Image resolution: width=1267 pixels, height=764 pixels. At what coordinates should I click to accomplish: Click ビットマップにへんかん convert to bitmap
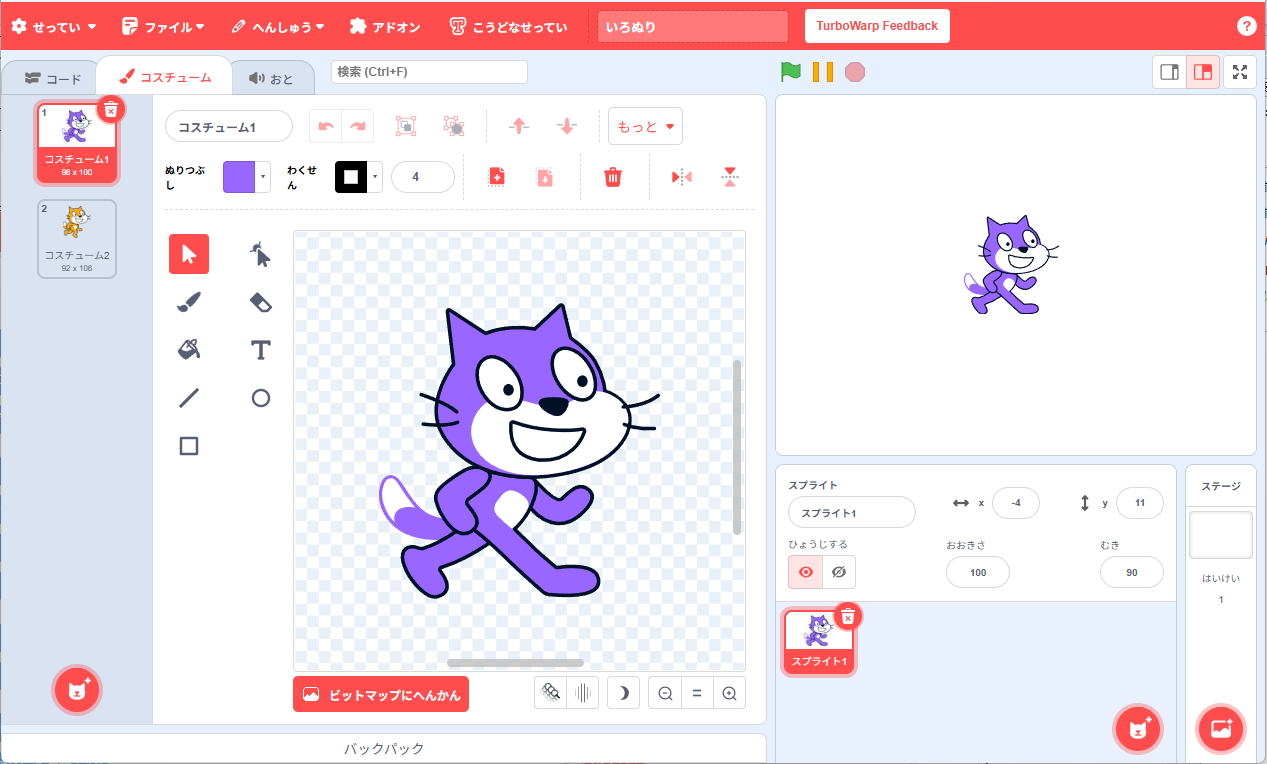(x=381, y=694)
